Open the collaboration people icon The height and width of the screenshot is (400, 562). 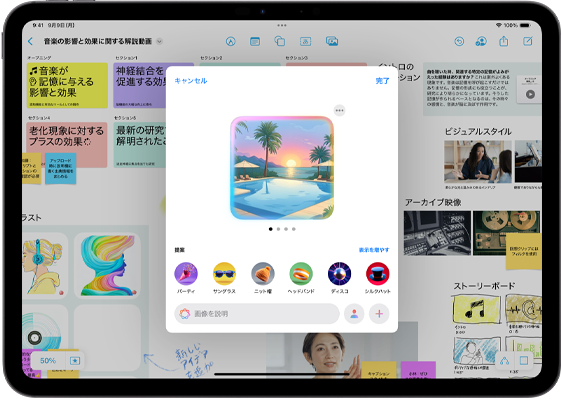click(481, 42)
